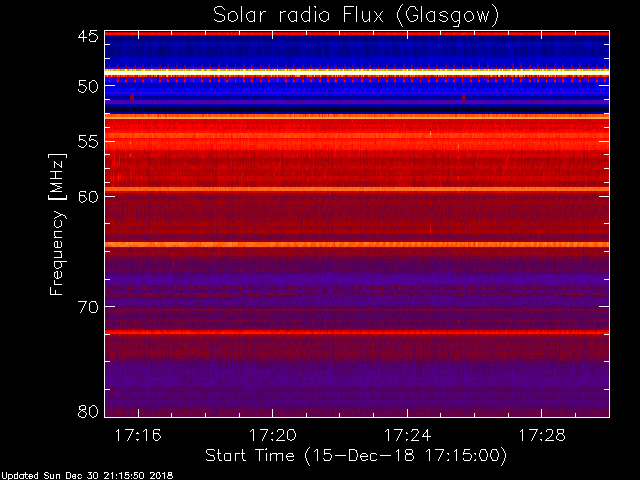640x480 pixels.
Task: Click the red emission line near 72 MHz
Action: tap(357, 332)
